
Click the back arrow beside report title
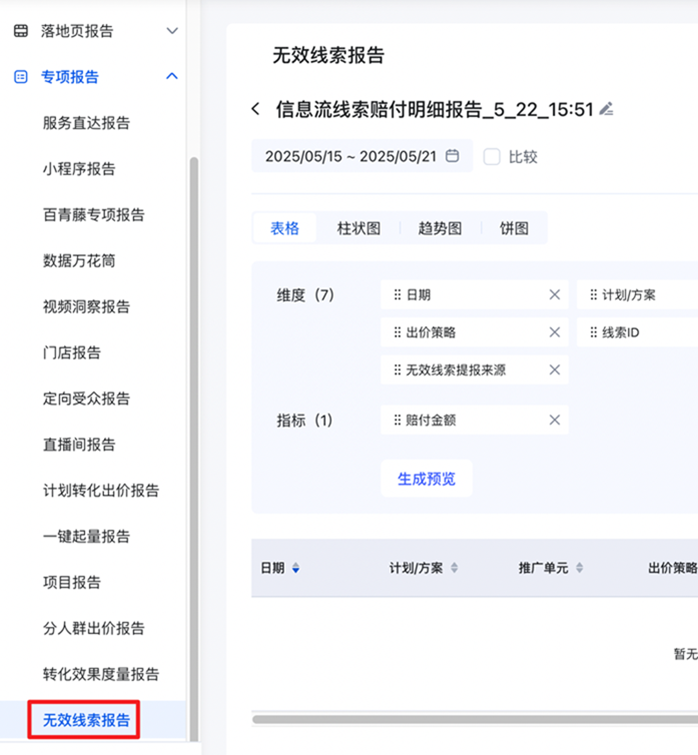point(256,109)
